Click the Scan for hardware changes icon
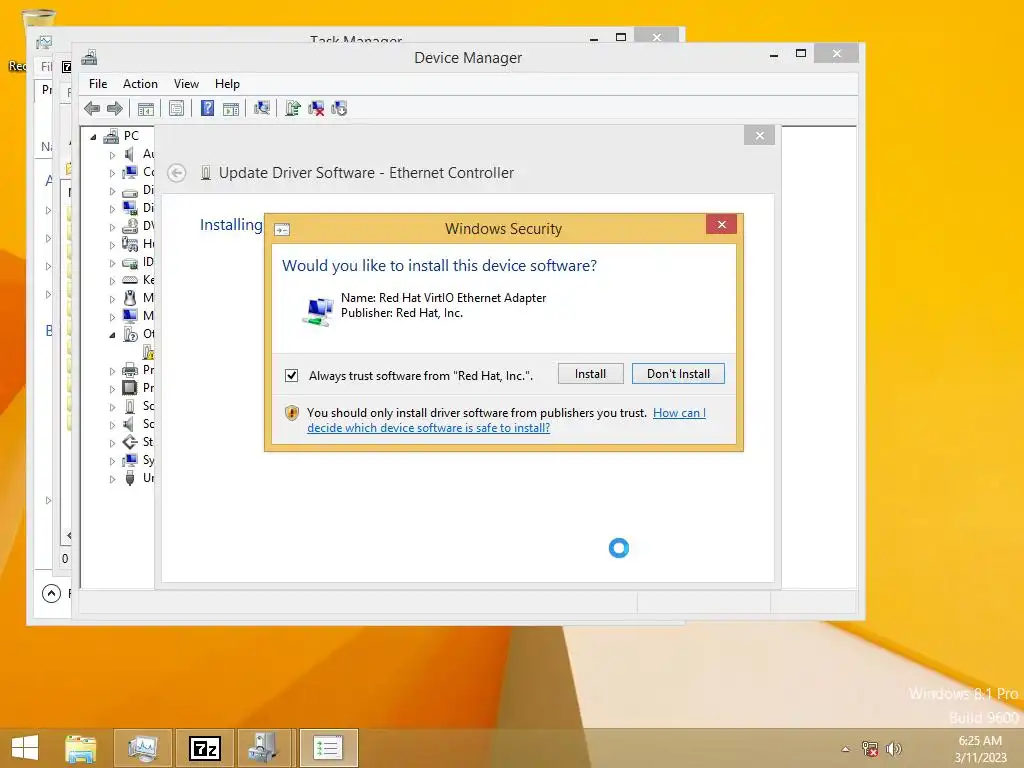This screenshot has height=768, width=1024. 262,108
